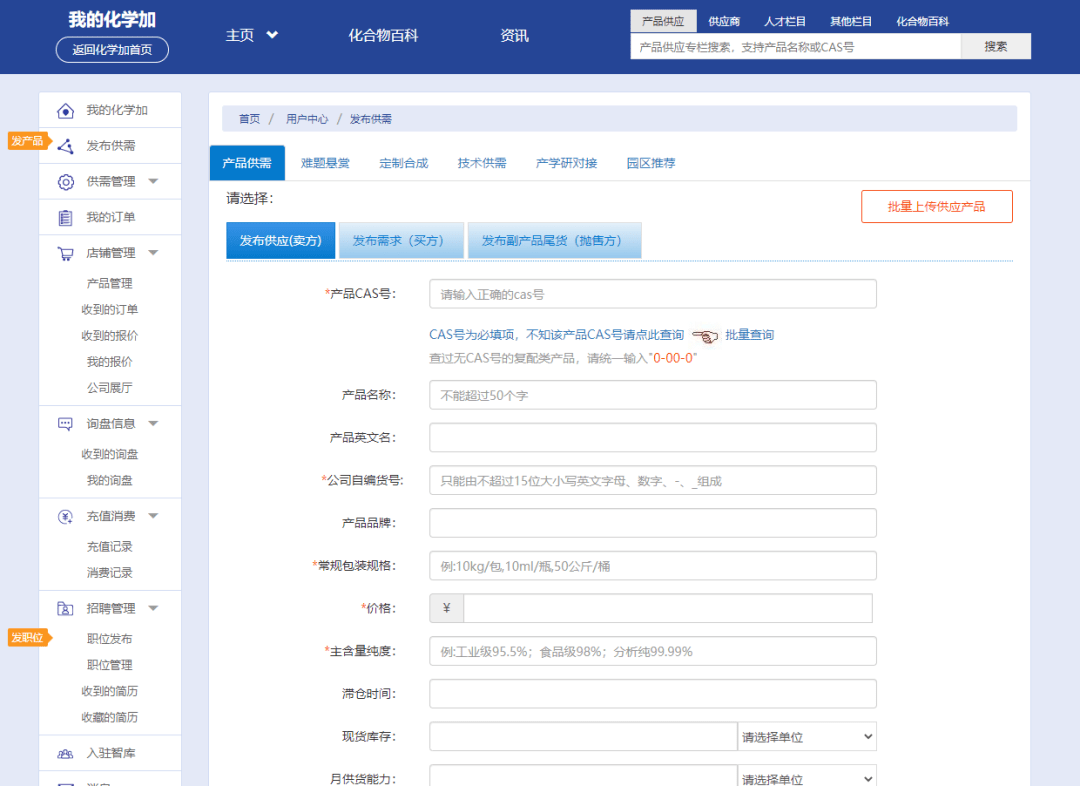Open the CAS号 lookup link 请点此查询

point(654,335)
